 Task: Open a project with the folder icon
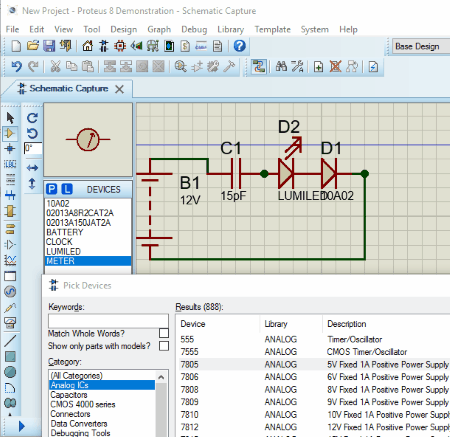33,46
